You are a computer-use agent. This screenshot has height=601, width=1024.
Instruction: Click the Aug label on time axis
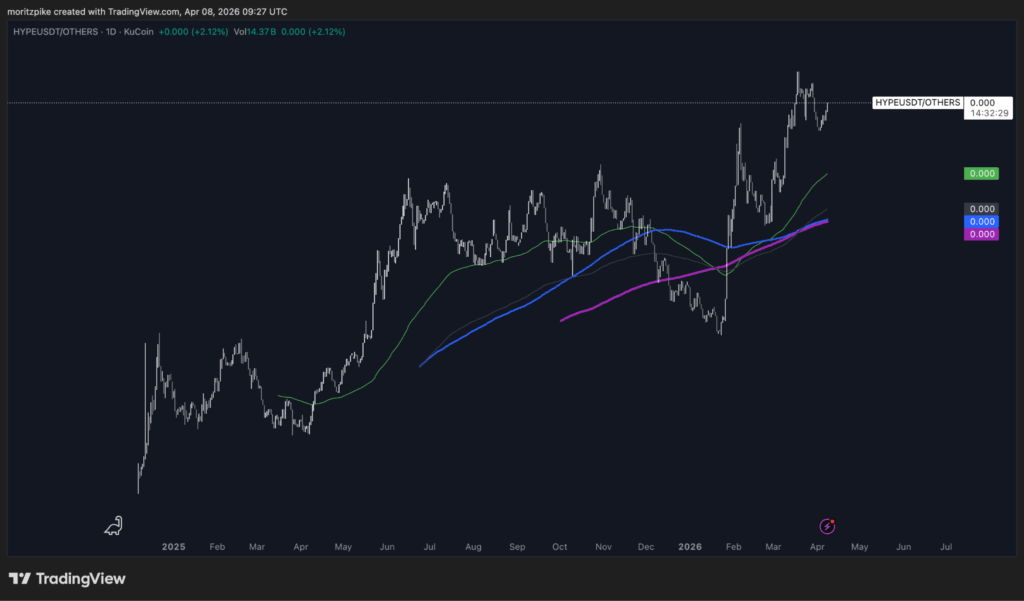(473, 547)
